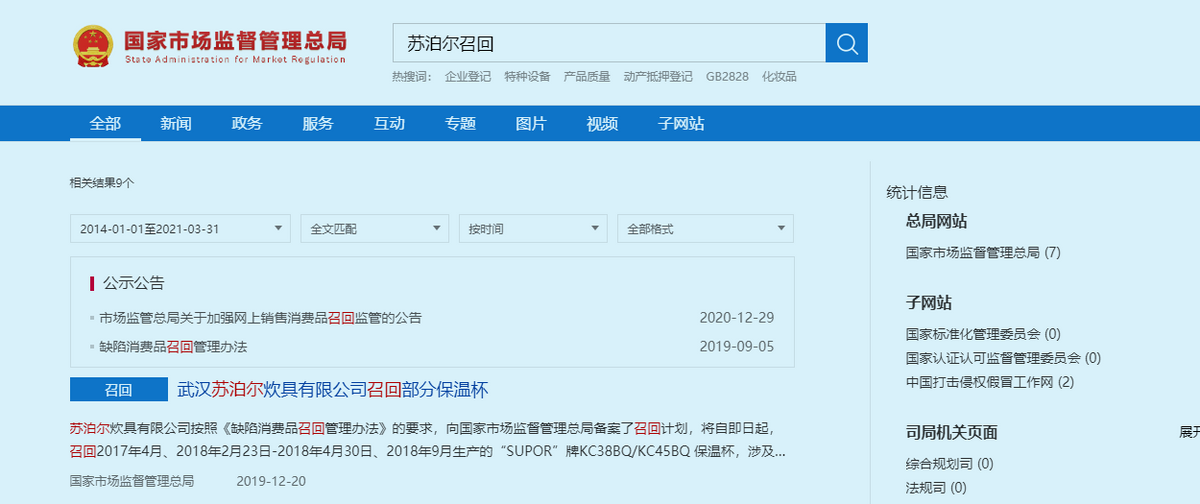Open the 图片 tab

pyautogui.click(x=531, y=124)
